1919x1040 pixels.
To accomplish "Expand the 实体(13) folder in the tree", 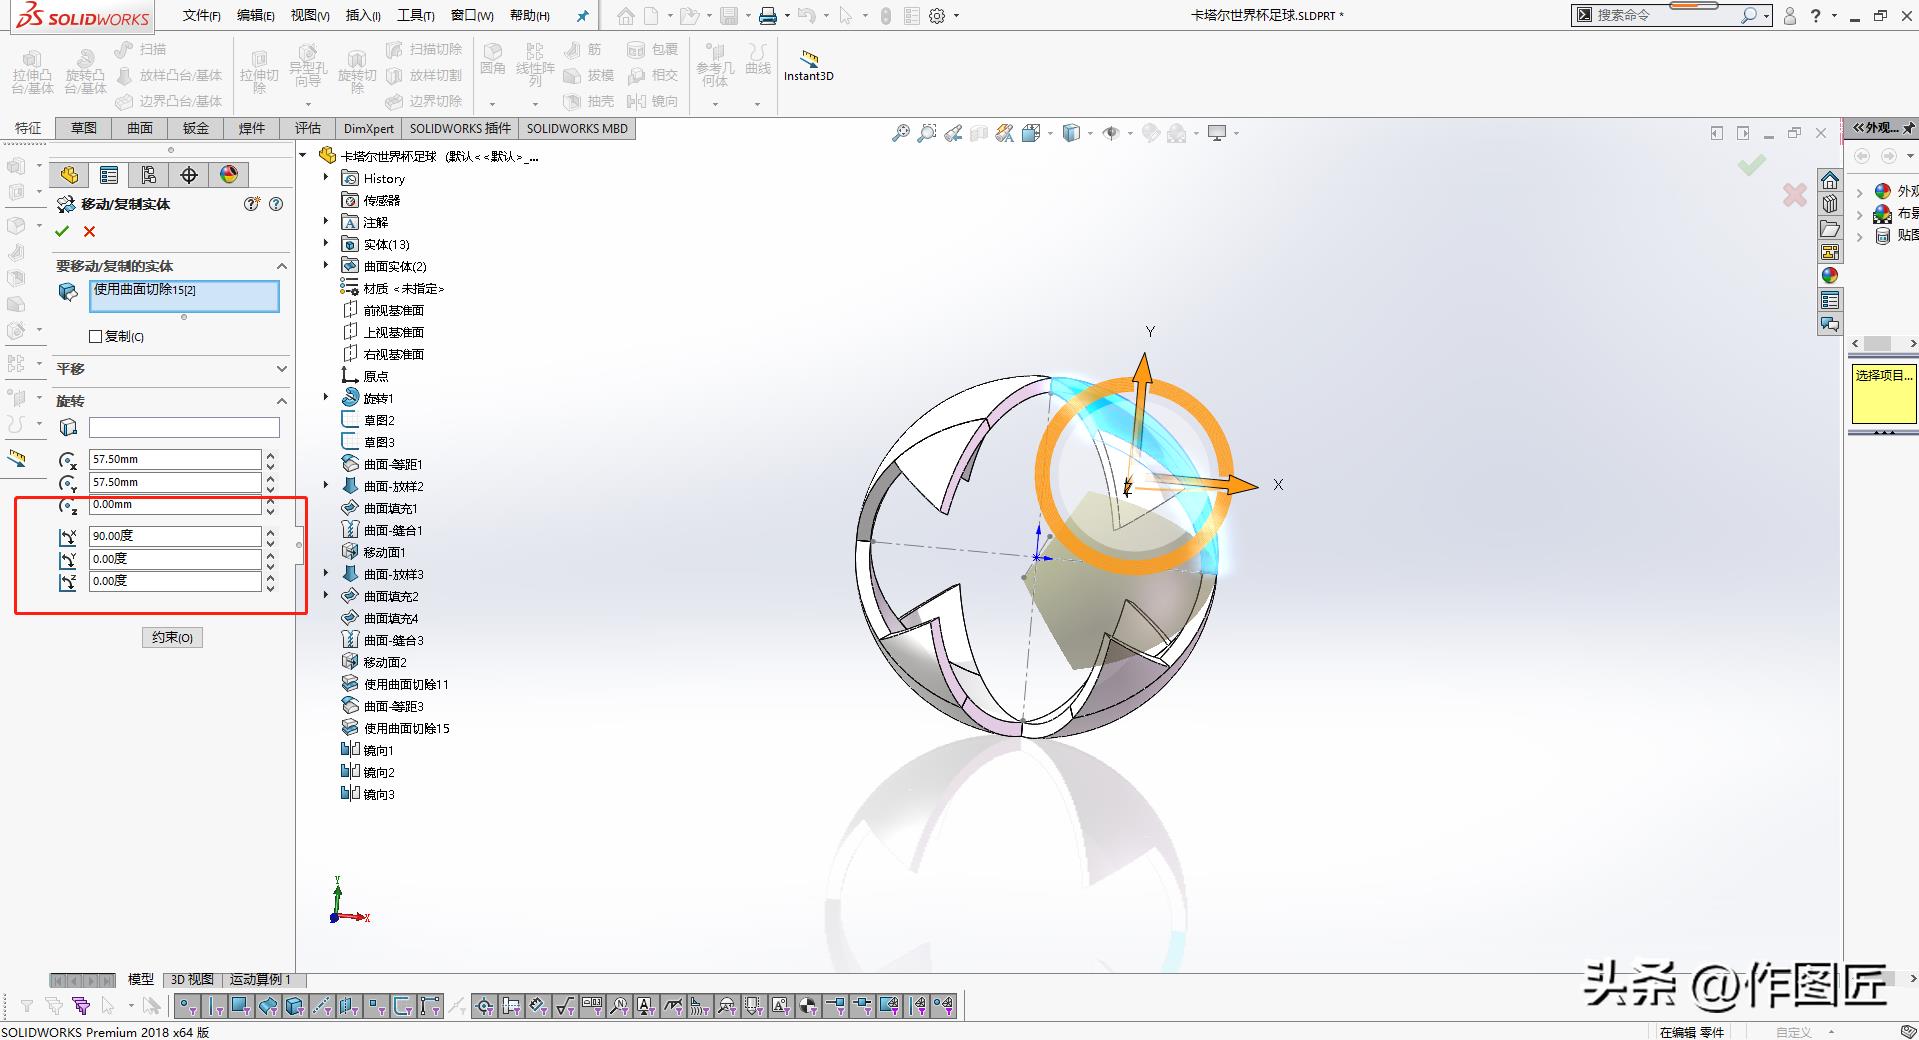I will point(326,244).
